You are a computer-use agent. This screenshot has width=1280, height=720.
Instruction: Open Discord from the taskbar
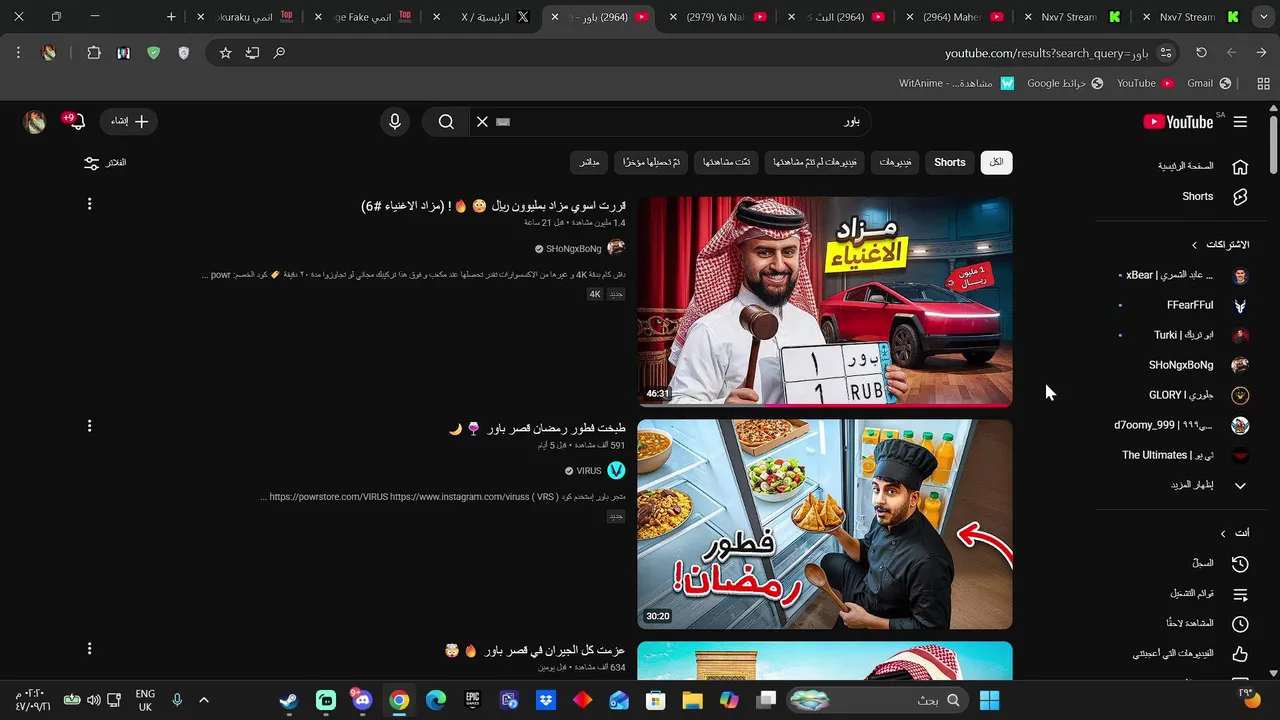(362, 700)
